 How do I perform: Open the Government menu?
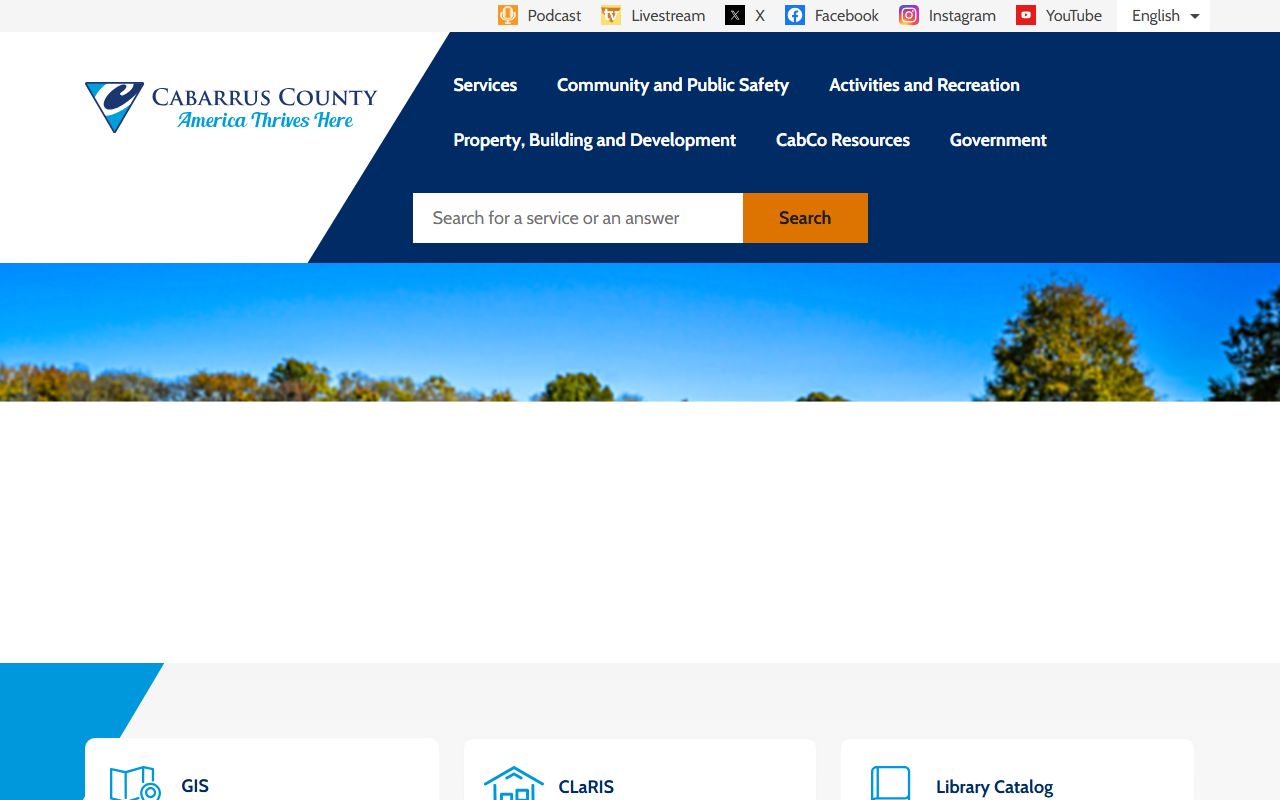(998, 140)
